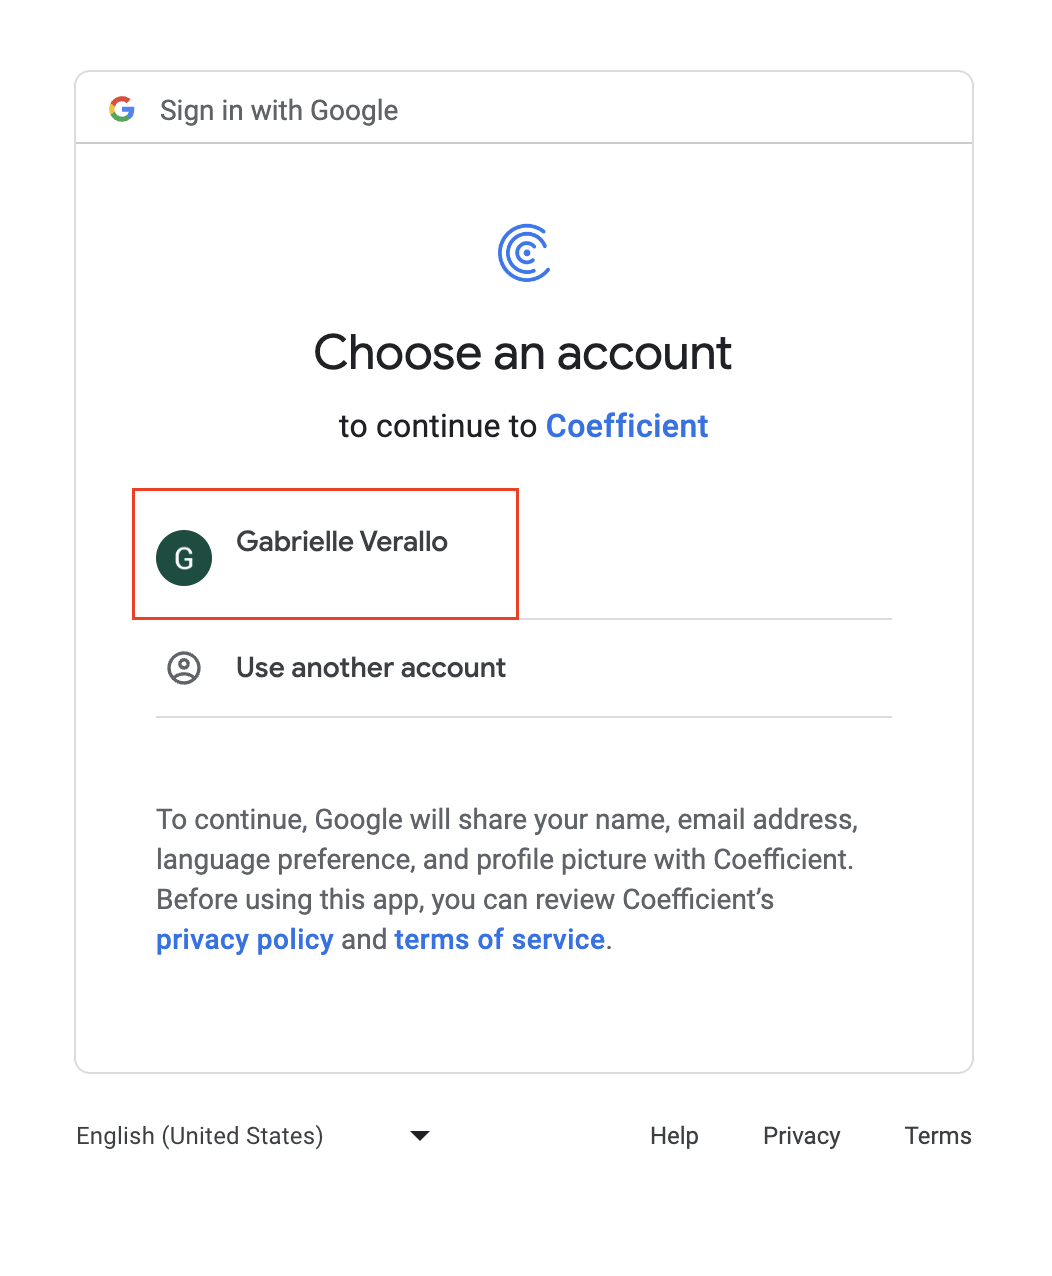Click the "to continue to" text
This screenshot has width=1052, height=1276.
point(438,426)
